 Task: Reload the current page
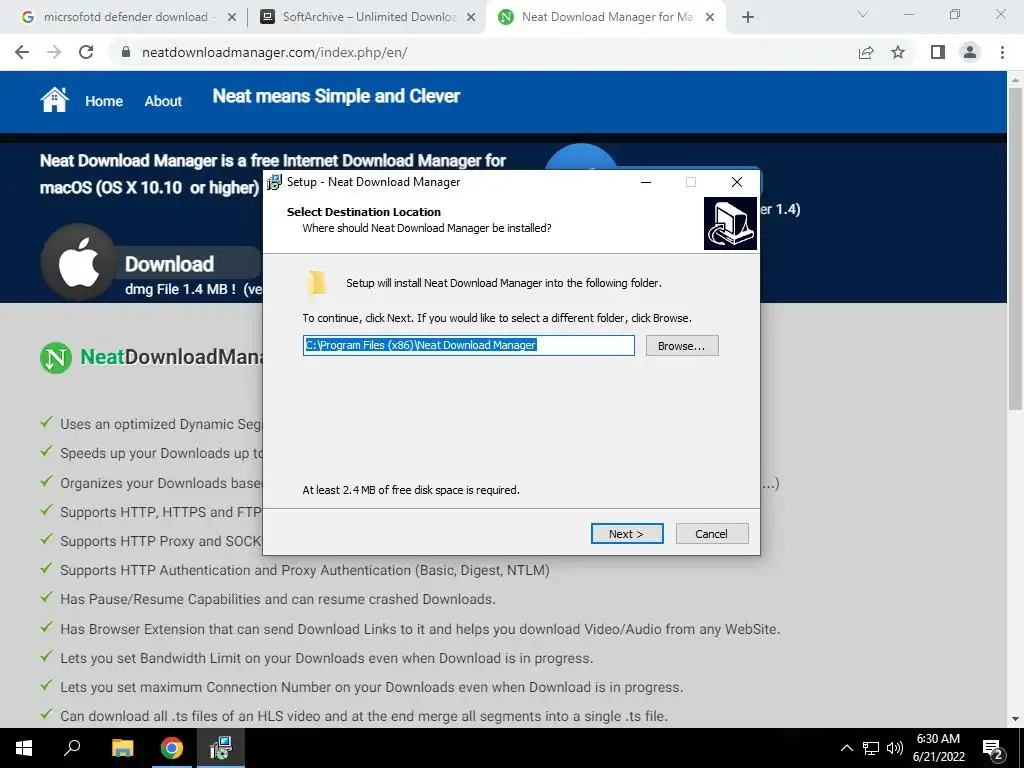coord(86,52)
